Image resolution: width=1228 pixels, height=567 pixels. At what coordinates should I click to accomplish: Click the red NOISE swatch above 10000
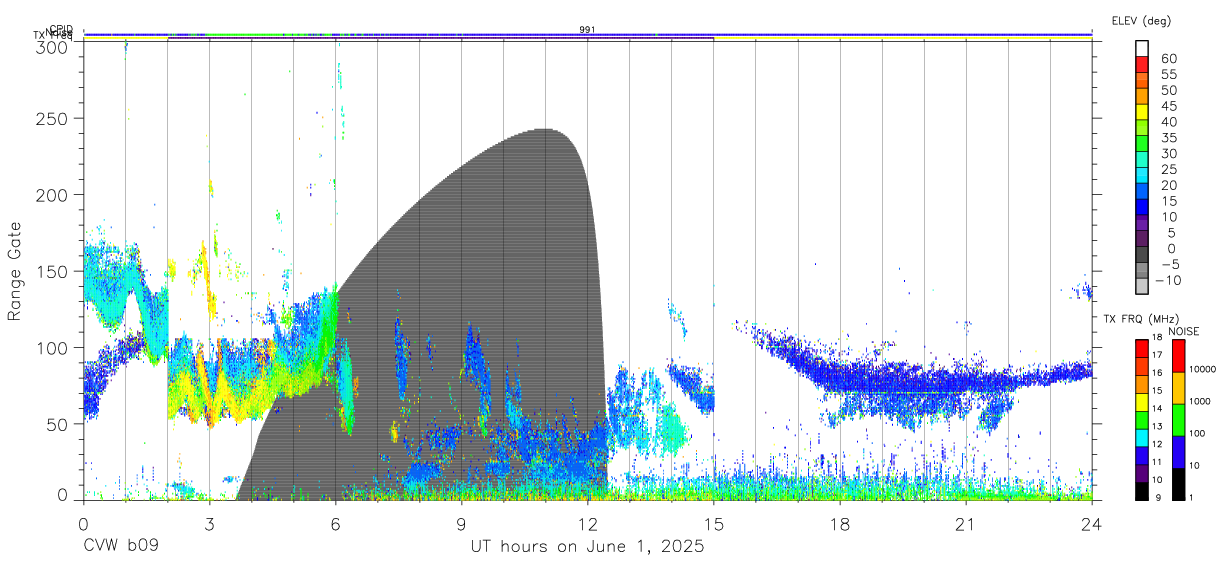pos(1177,356)
